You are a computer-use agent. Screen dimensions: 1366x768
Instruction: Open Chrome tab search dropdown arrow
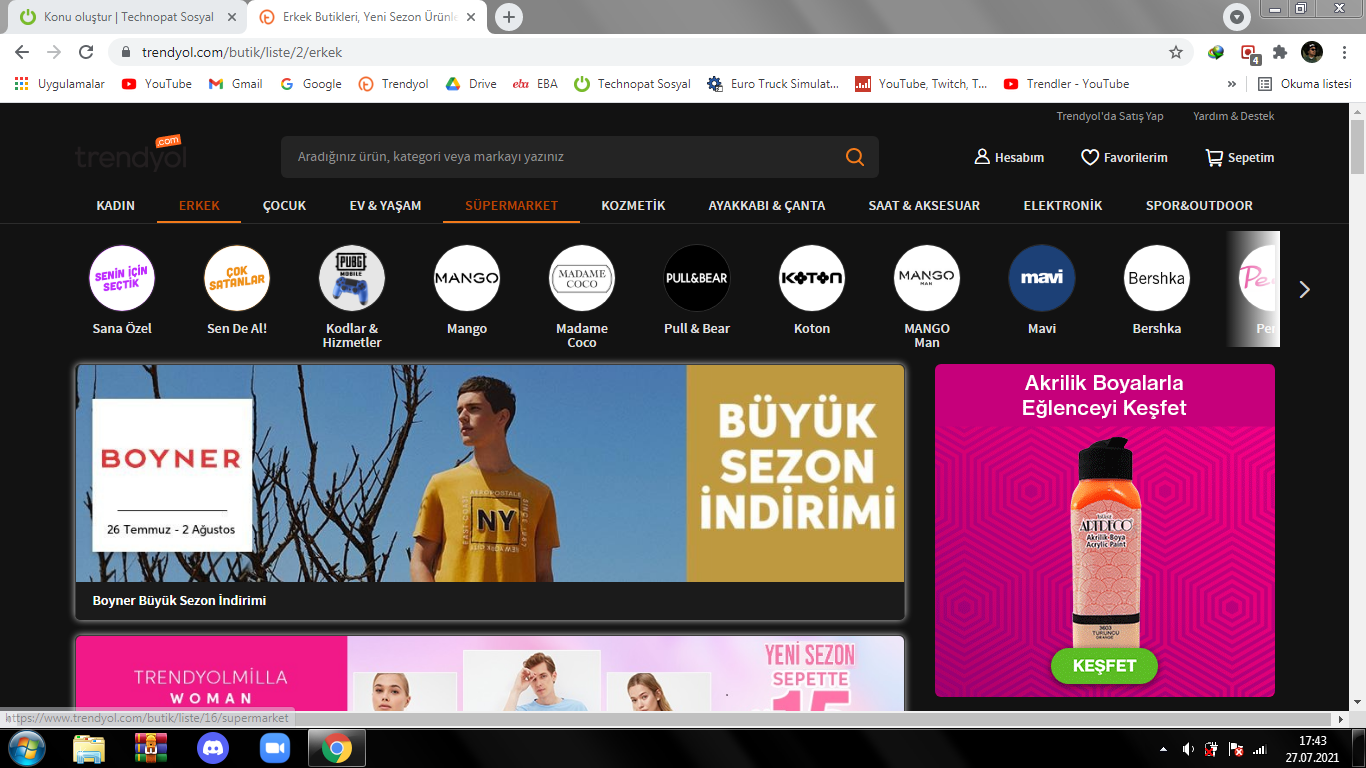pos(1237,17)
